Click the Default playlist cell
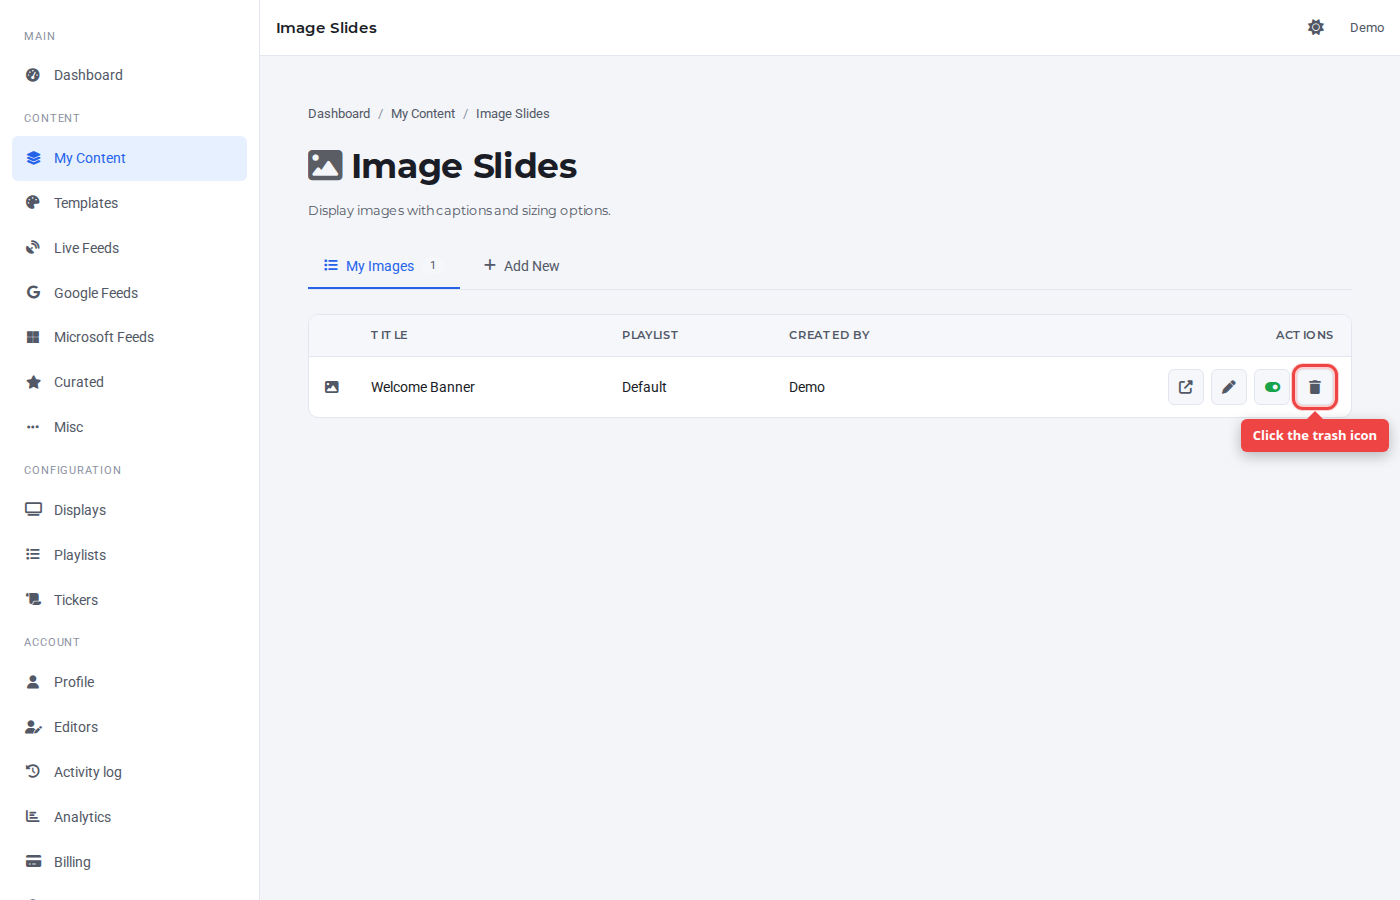Viewport: 1400px width, 900px height. coord(644,387)
